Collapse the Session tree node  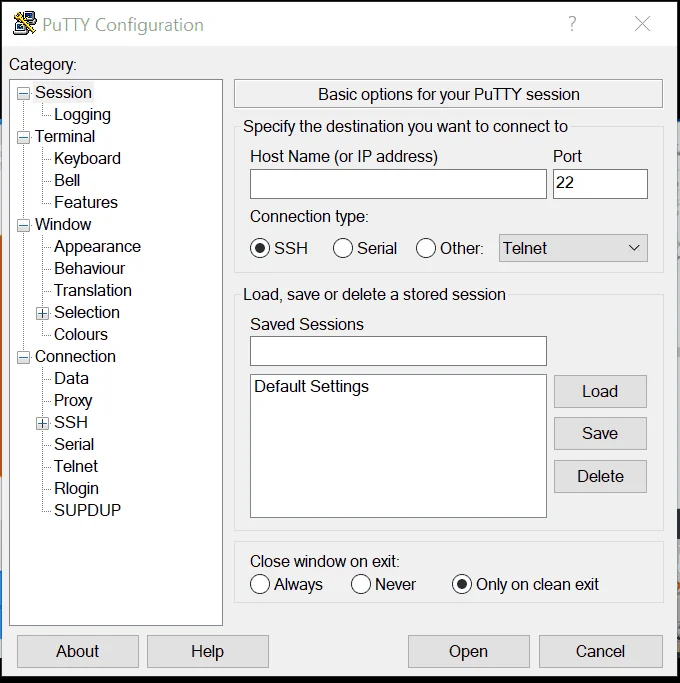click(x=23, y=93)
